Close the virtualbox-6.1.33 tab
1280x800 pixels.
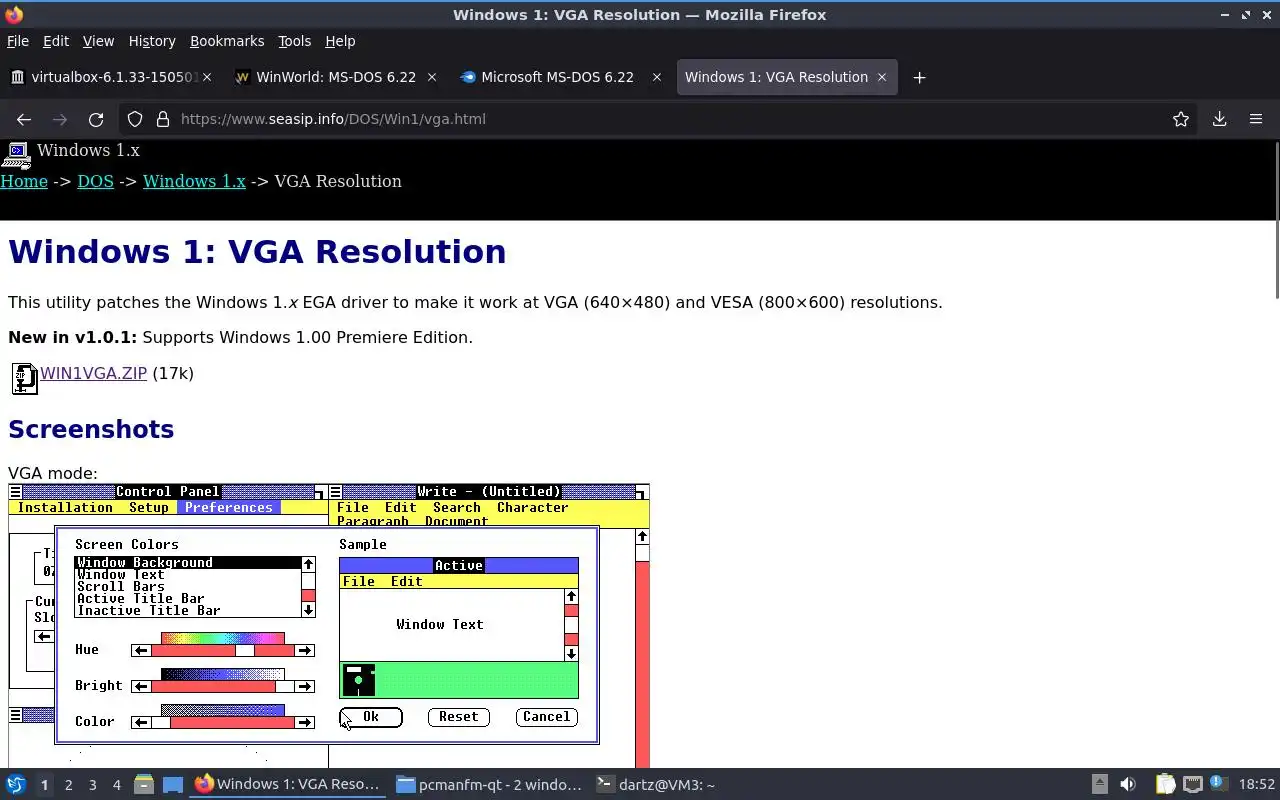[x=208, y=77]
